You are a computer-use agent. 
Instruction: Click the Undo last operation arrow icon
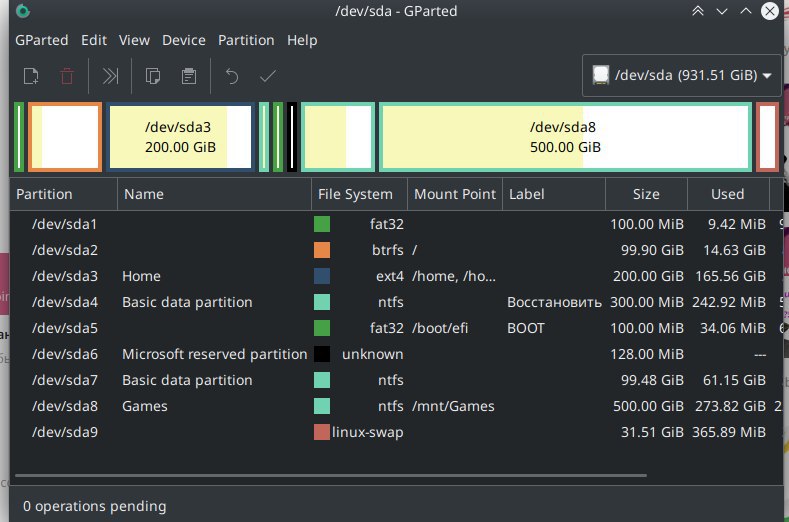(x=232, y=76)
